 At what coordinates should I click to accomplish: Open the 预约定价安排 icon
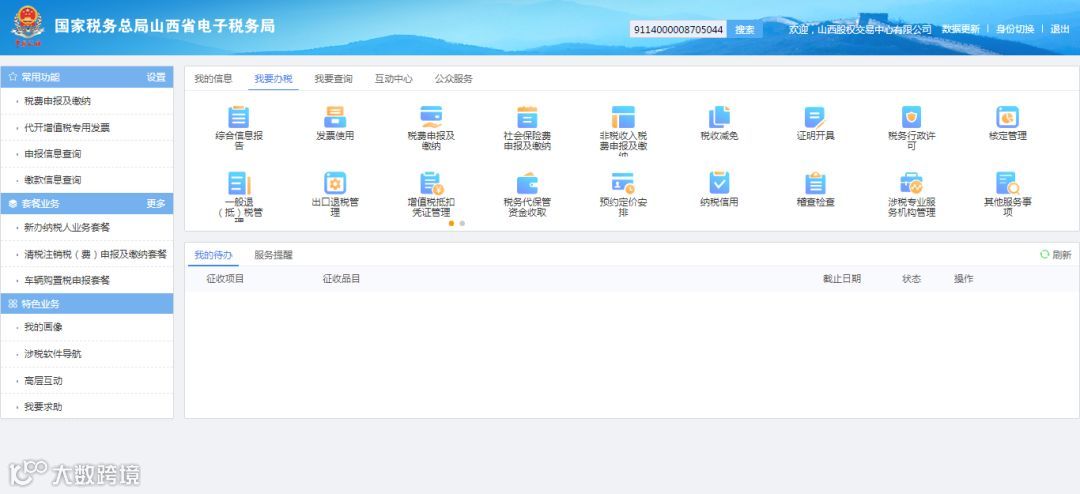[623, 183]
